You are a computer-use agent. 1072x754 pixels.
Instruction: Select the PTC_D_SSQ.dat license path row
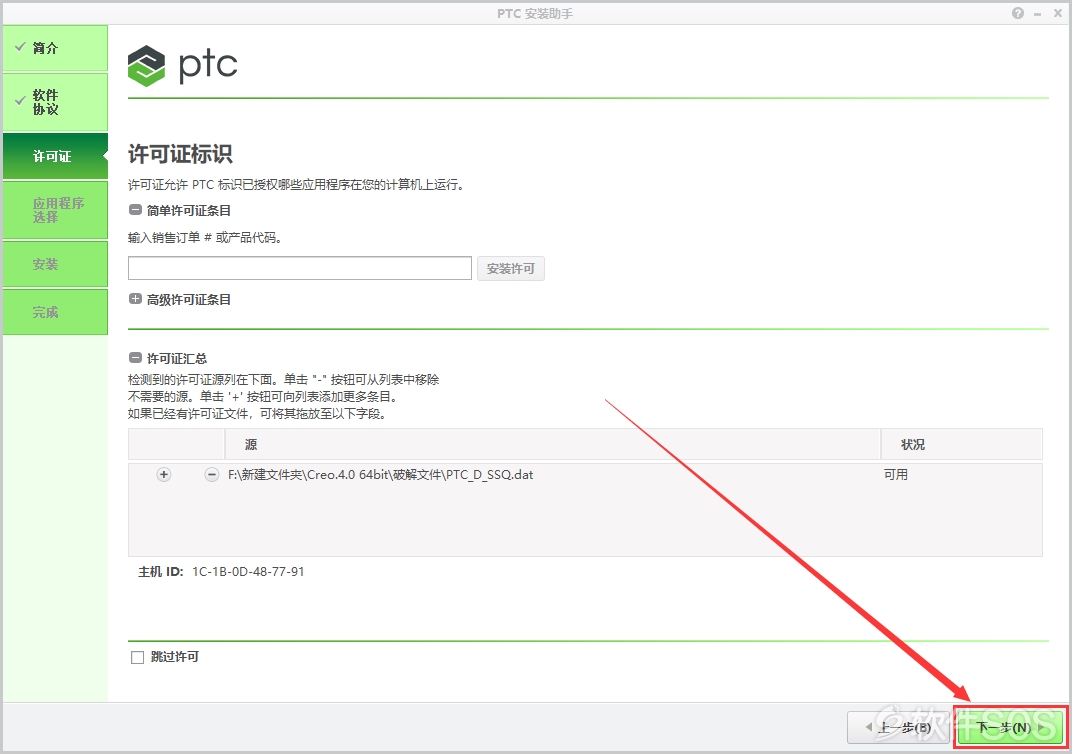pyautogui.click(x=380, y=474)
